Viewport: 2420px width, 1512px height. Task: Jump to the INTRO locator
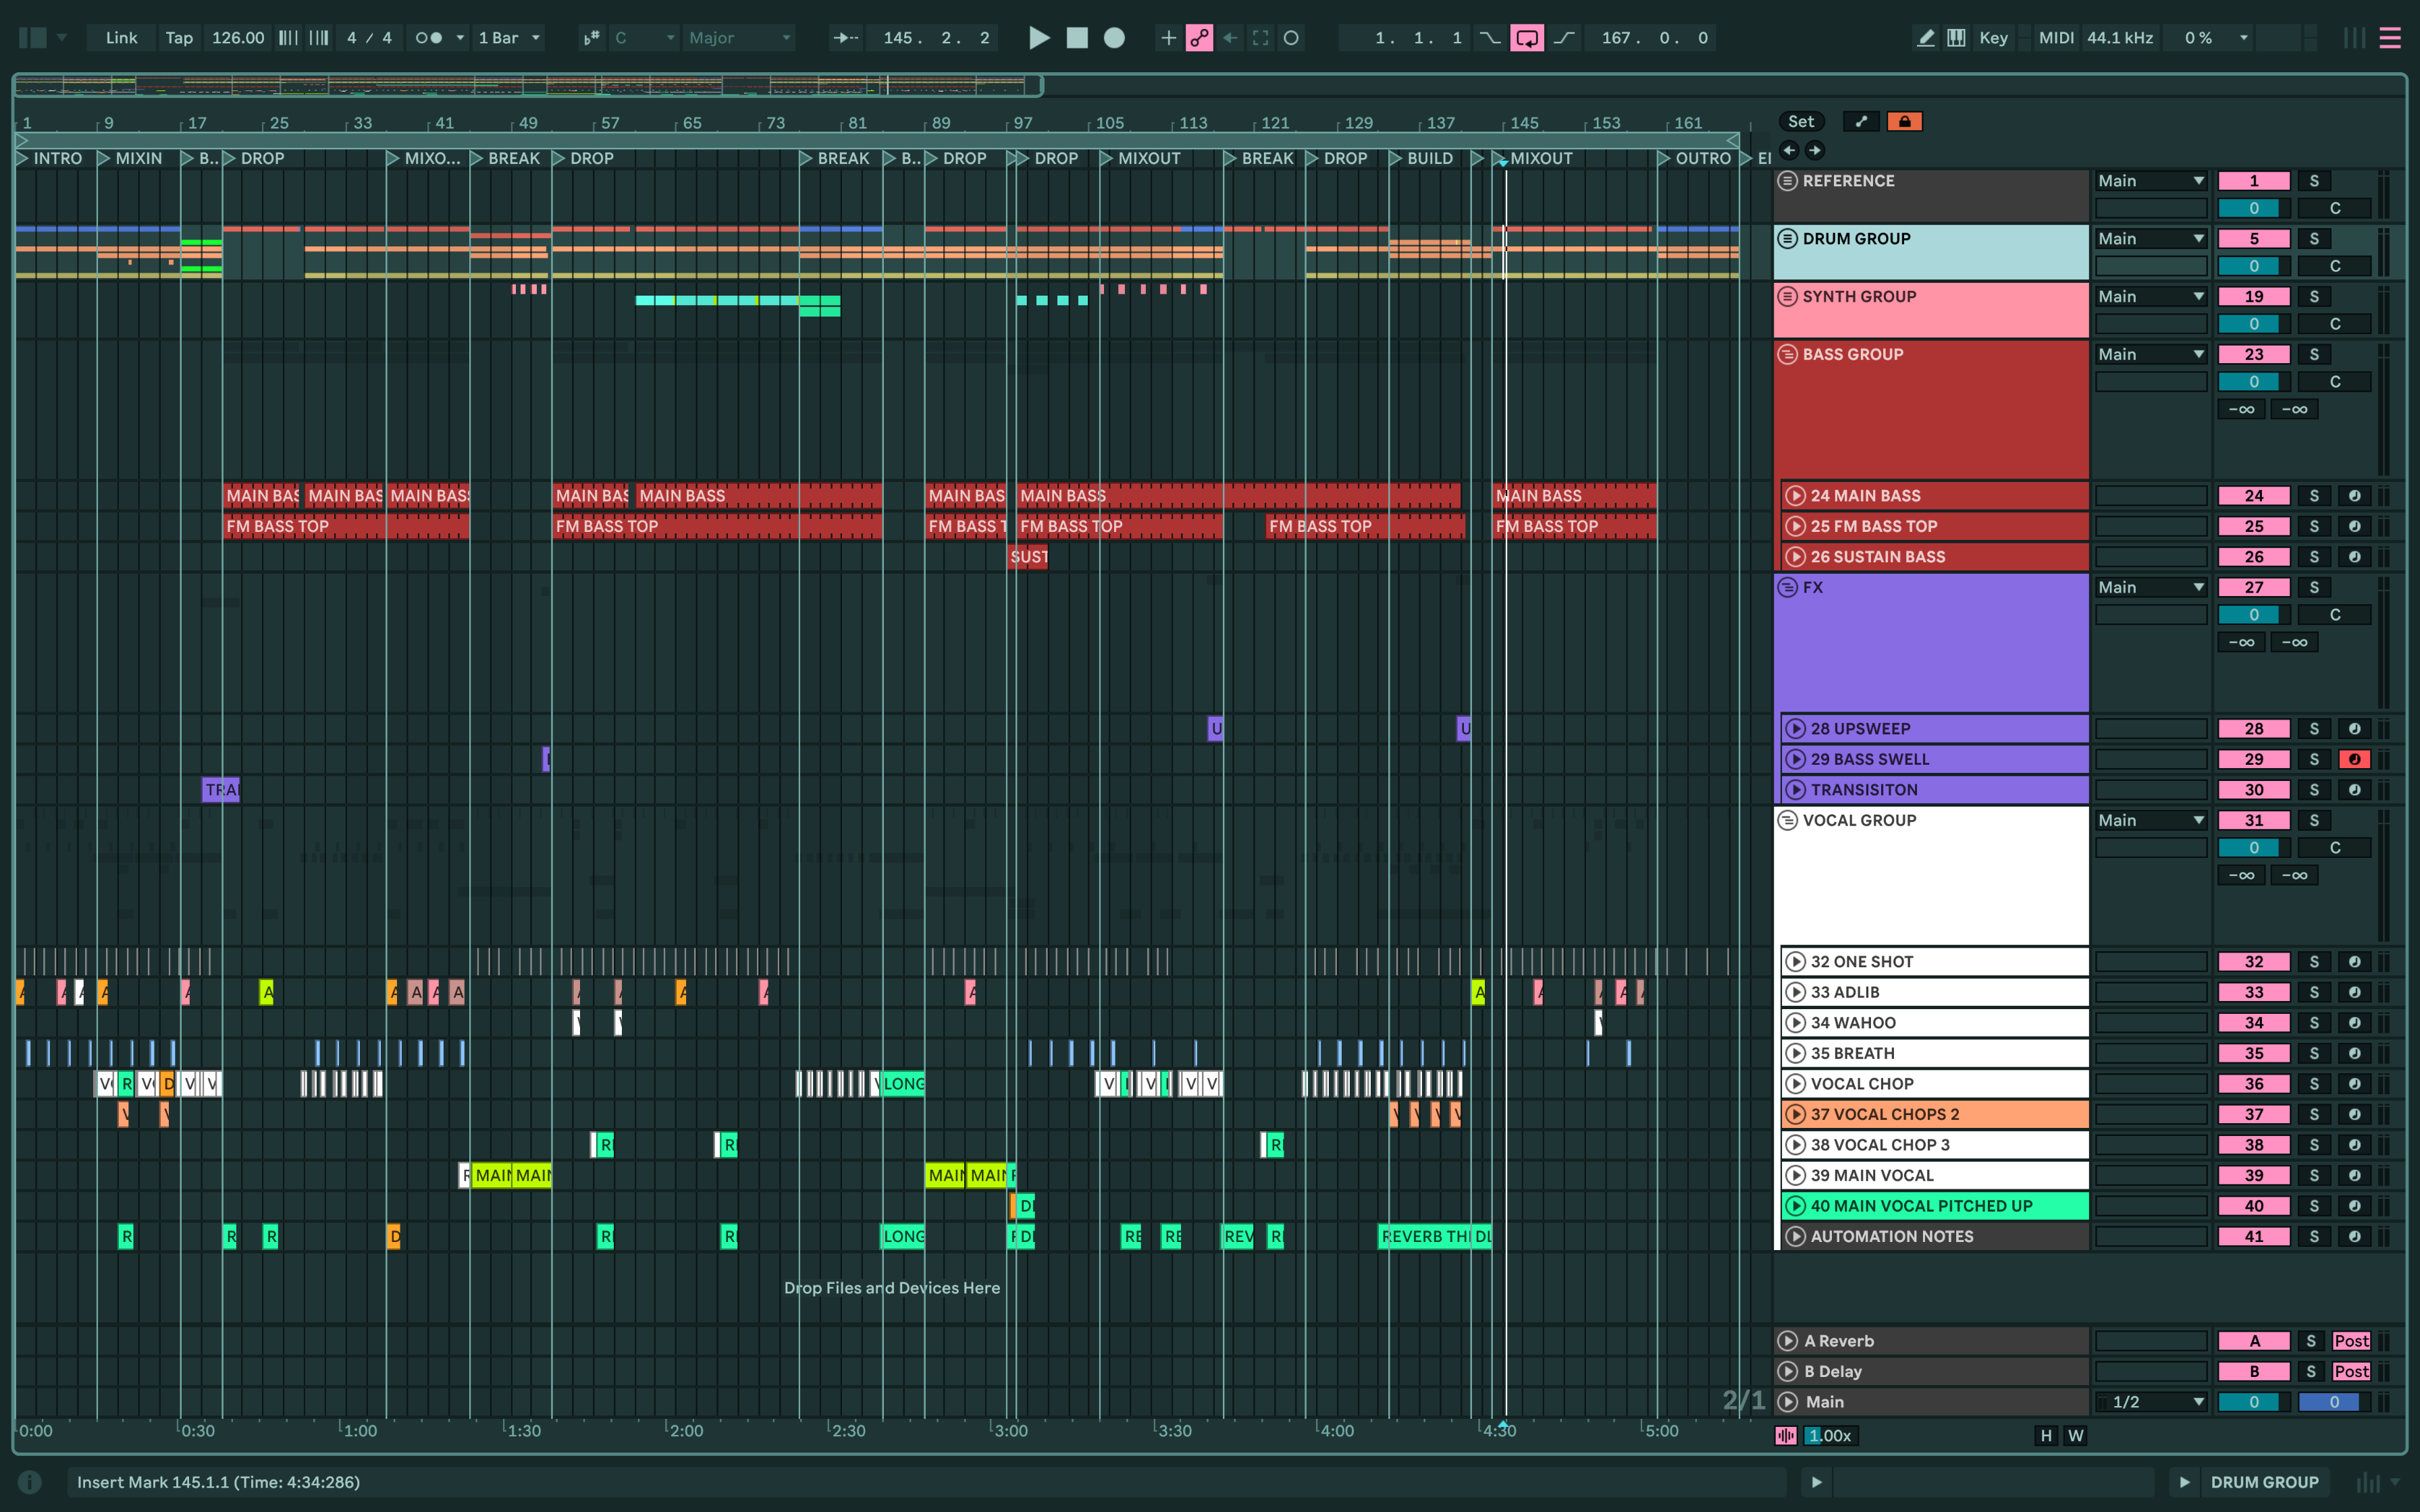[50, 159]
